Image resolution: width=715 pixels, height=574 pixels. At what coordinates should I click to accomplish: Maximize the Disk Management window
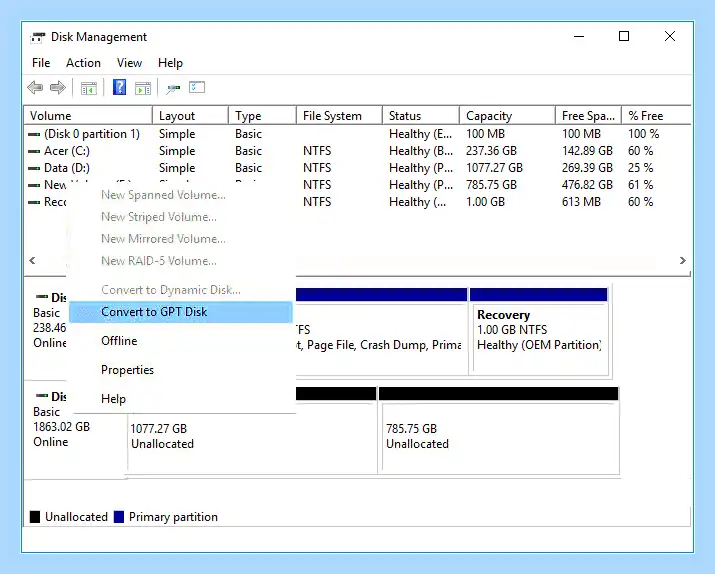pyautogui.click(x=624, y=36)
